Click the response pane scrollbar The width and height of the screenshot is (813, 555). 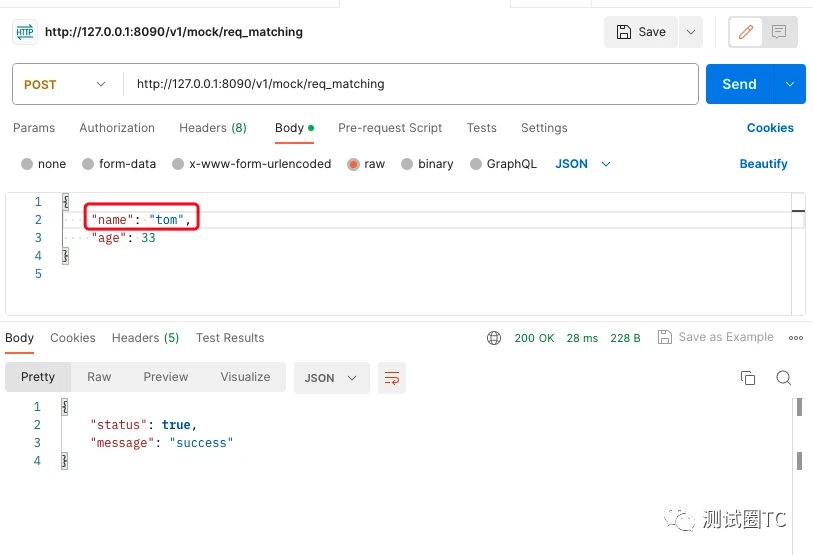coord(800,435)
